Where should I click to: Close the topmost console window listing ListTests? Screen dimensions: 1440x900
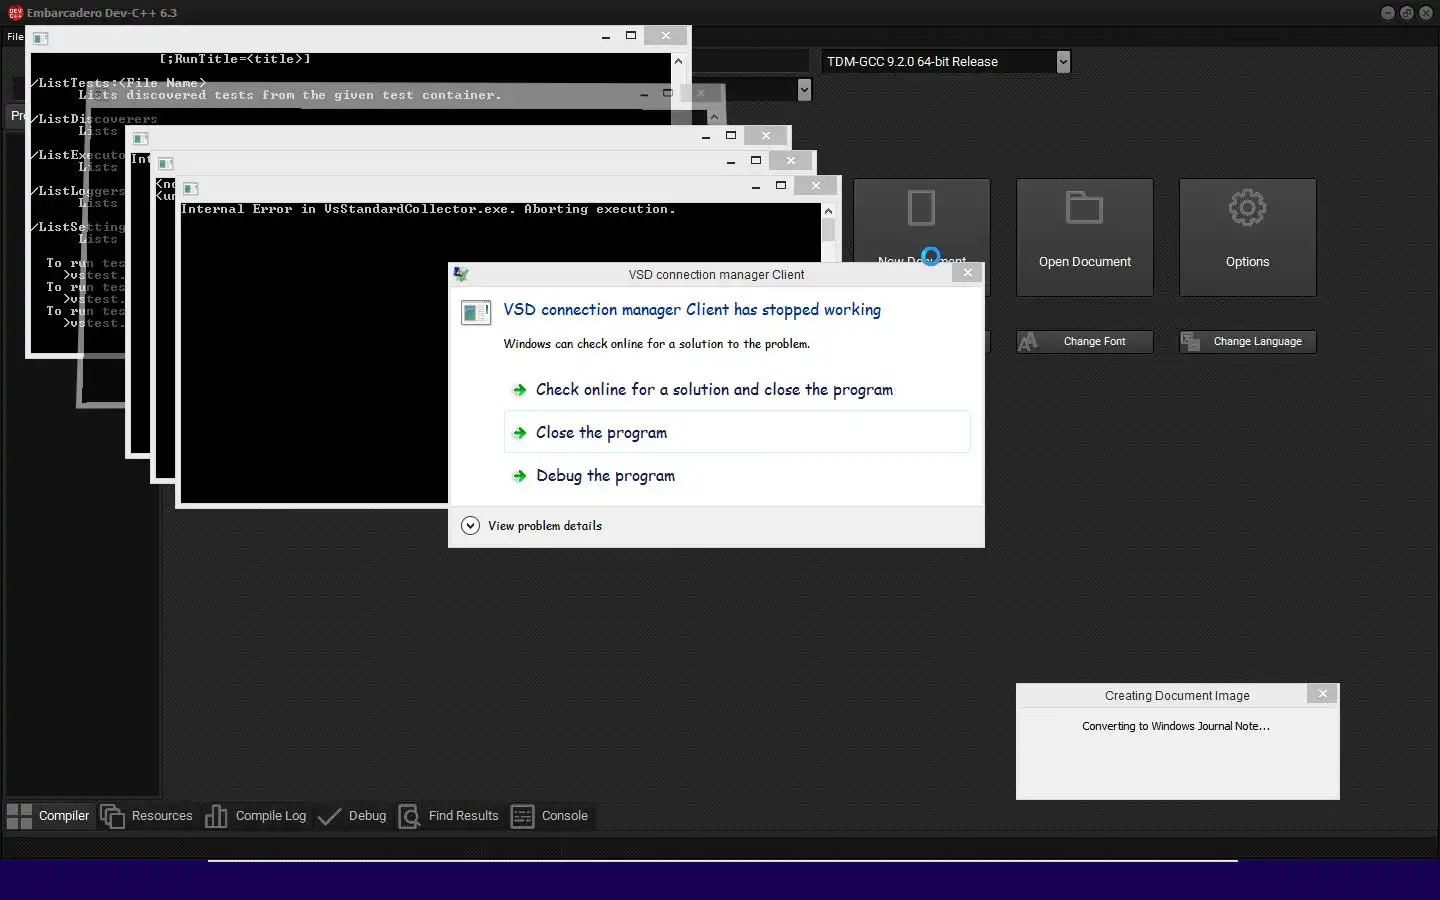(x=665, y=35)
